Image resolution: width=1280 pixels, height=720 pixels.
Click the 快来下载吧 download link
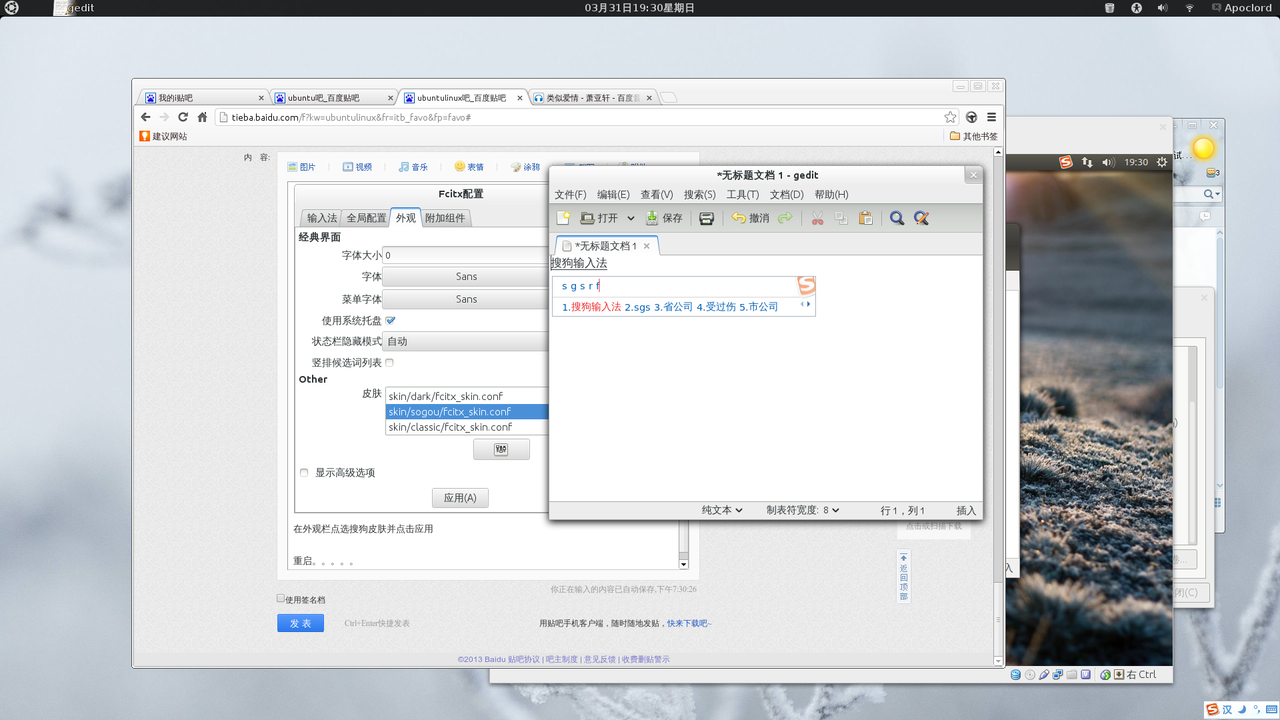pos(690,623)
